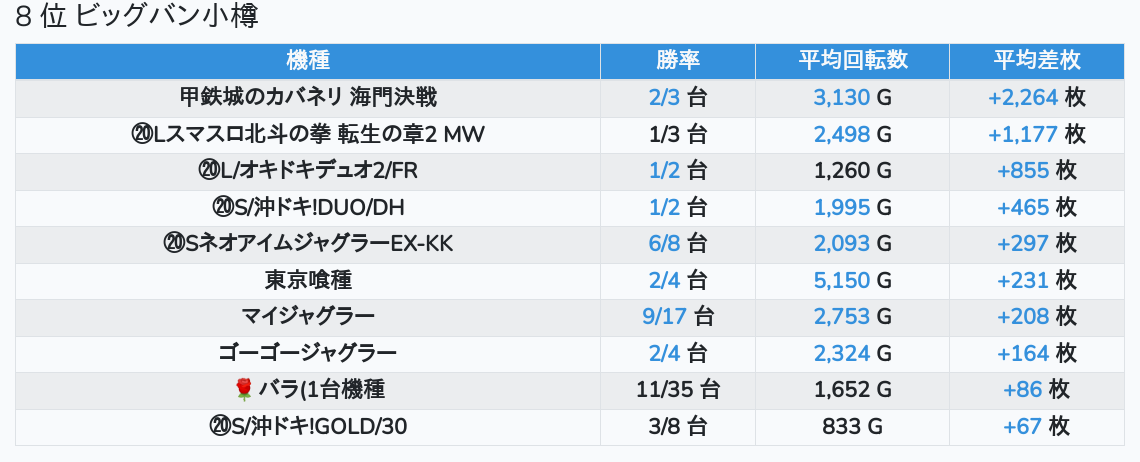Viewport: 1140px width, 462px height.
Task: Click the rose emoji icon beside バラ
Action: (244, 390)
